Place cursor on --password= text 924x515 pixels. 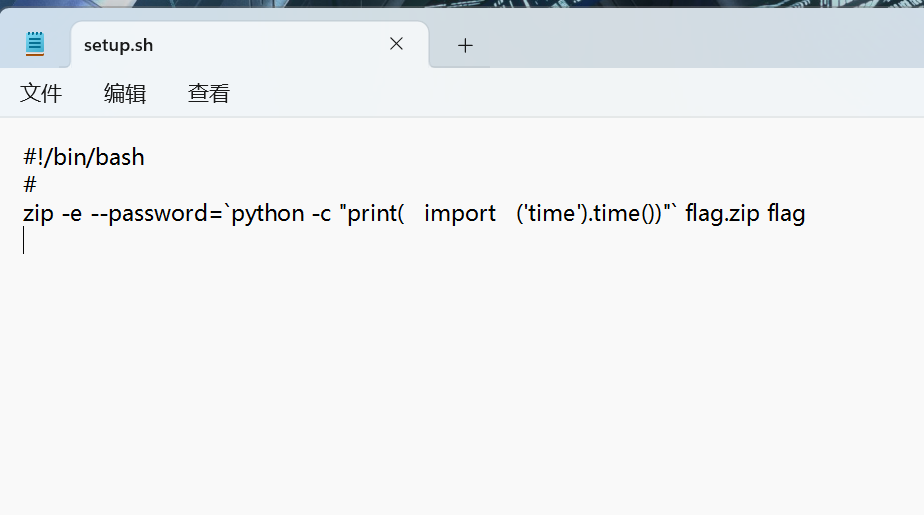coord(156,214)
